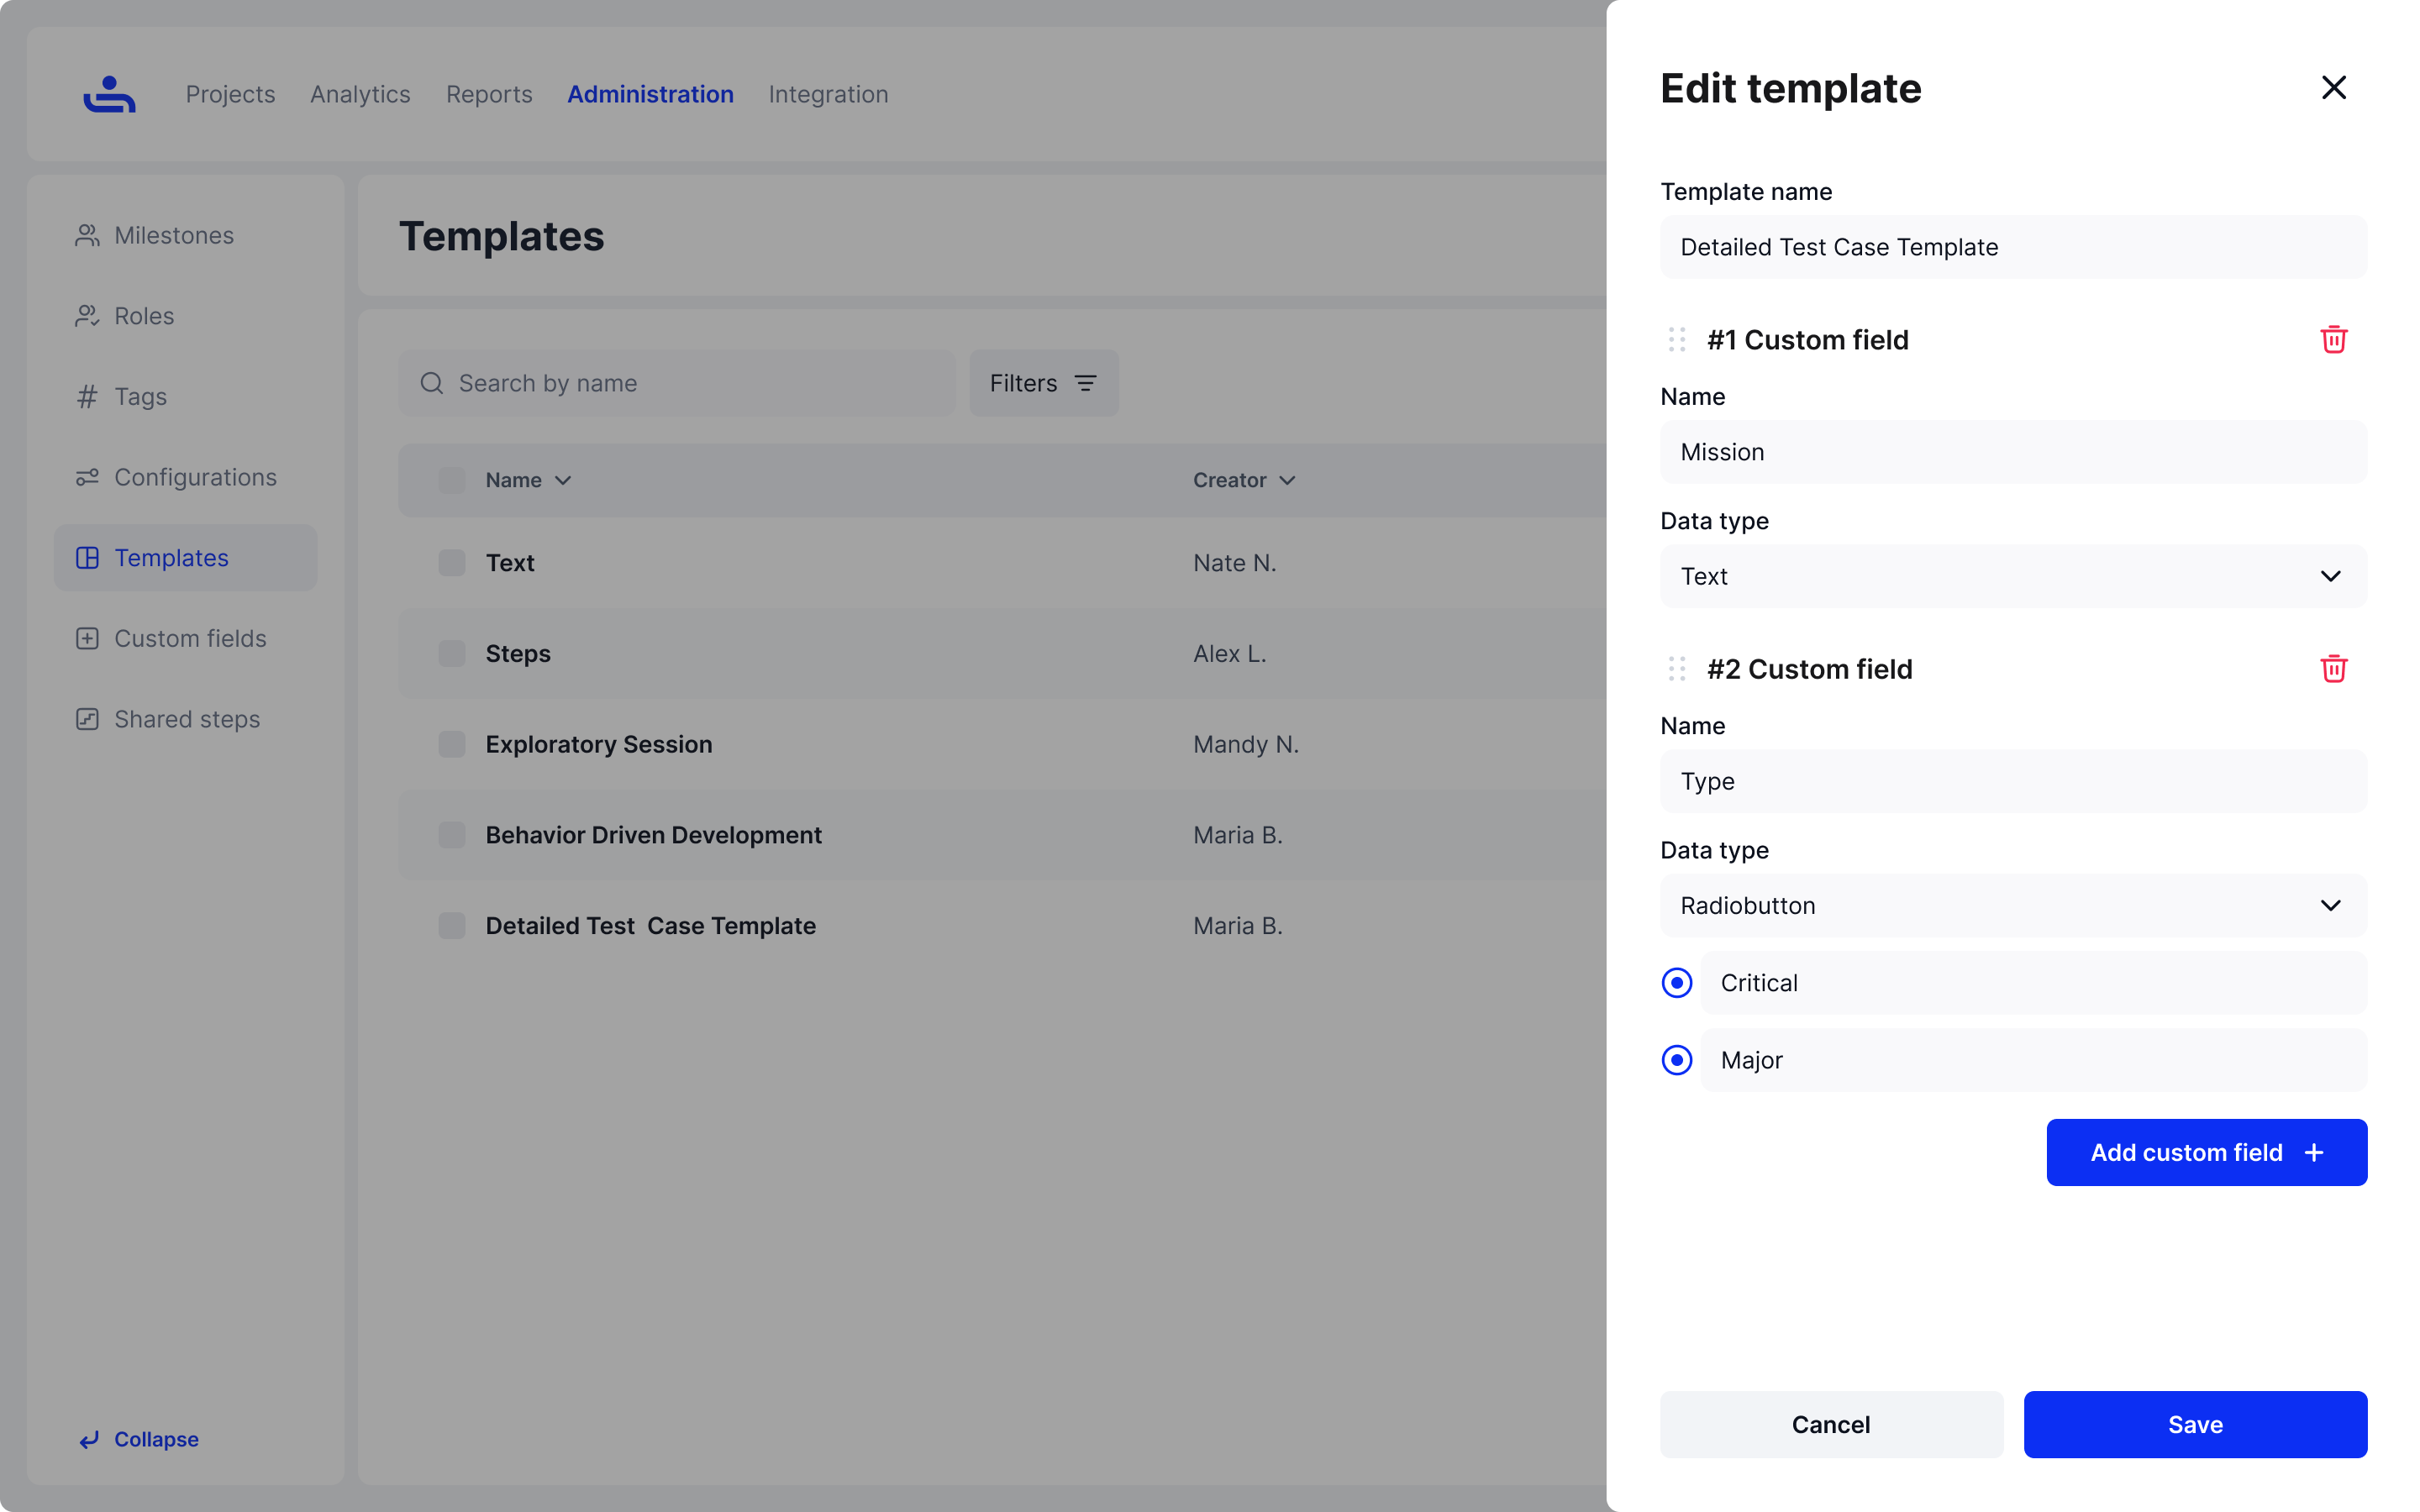Screen dimensions: 2420x1512
Task: Click the app logo in the top bar
Action: [x=109, y=94]
